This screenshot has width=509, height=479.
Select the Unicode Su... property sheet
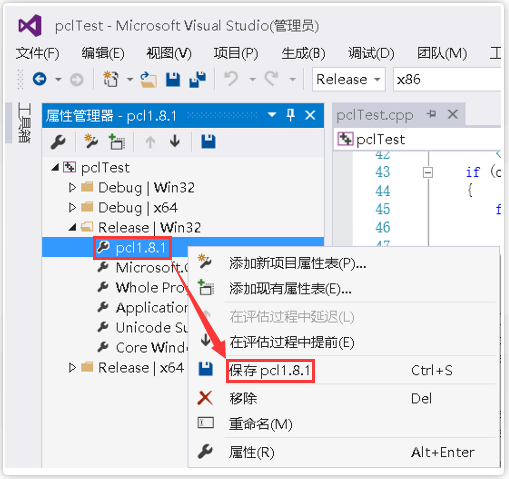coord(152,328)
